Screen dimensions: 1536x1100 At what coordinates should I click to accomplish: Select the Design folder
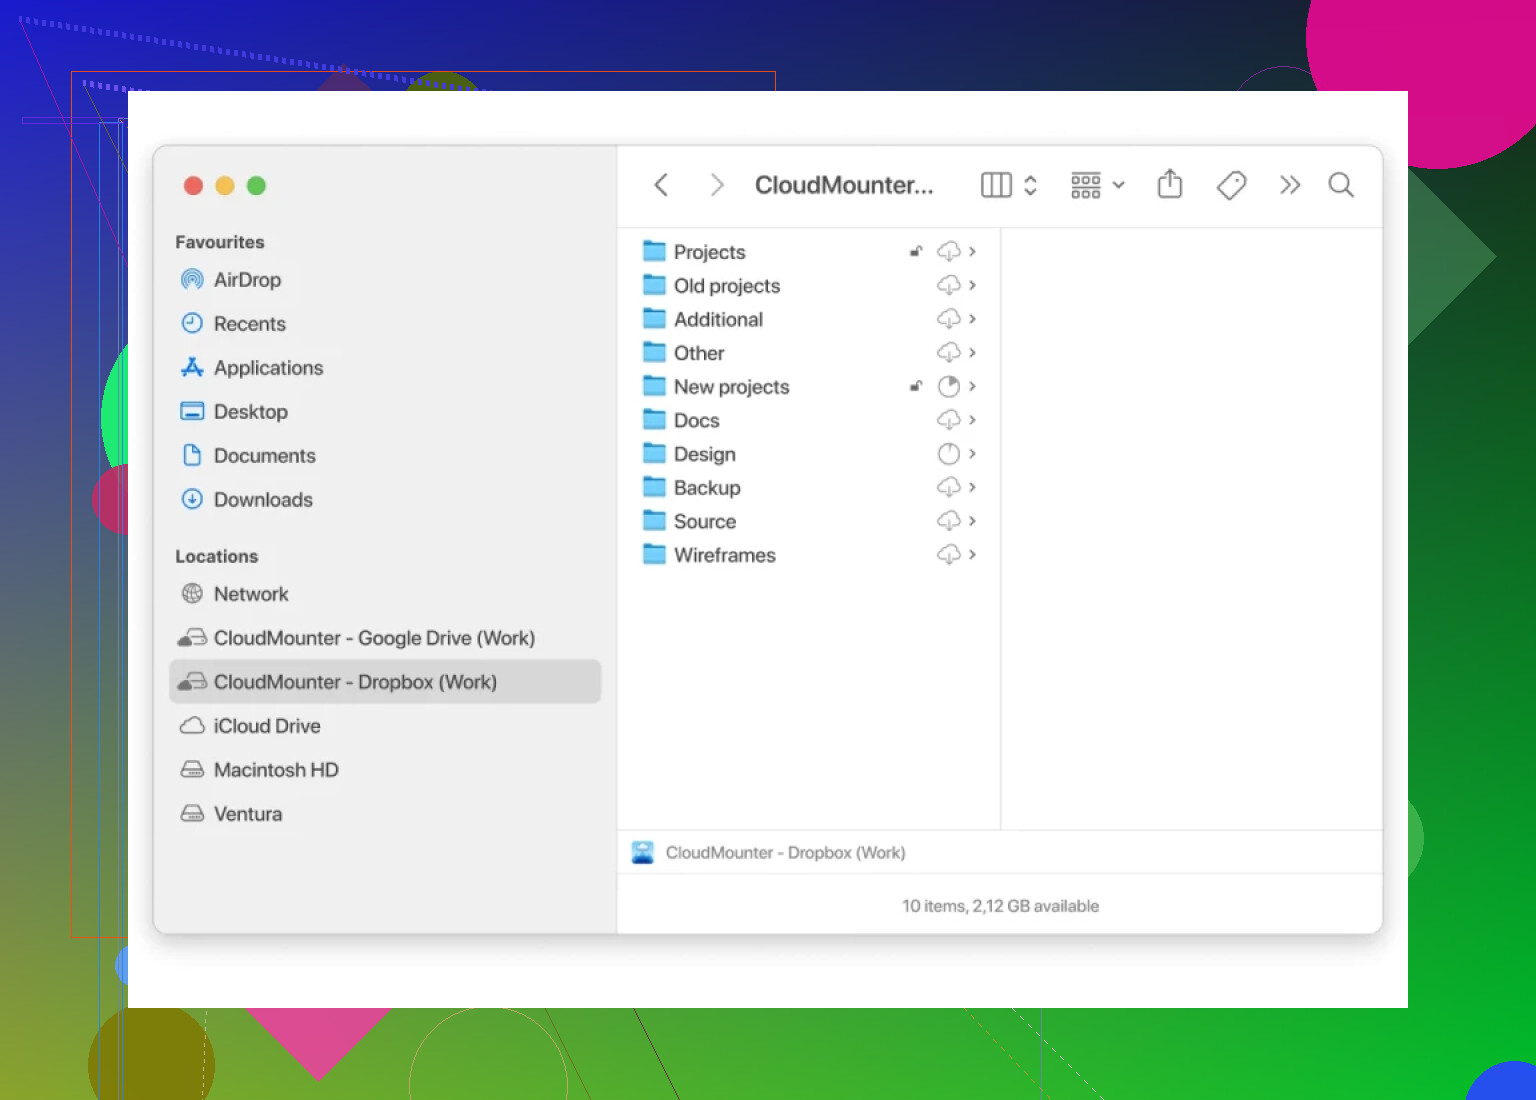809,454
